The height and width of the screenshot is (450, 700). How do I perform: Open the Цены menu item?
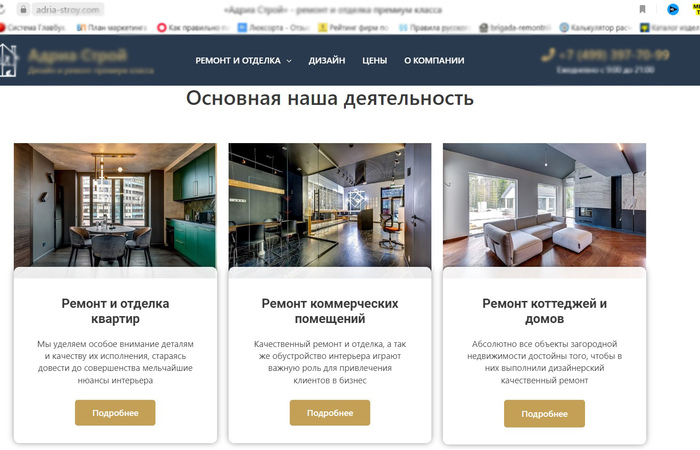[375, 60]
